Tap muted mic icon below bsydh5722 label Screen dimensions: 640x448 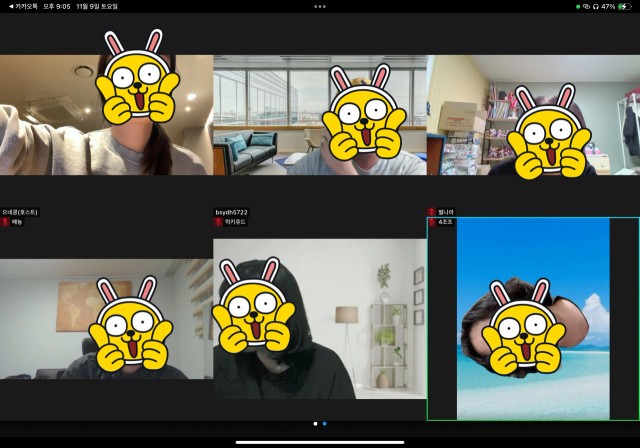click(218, 222)
